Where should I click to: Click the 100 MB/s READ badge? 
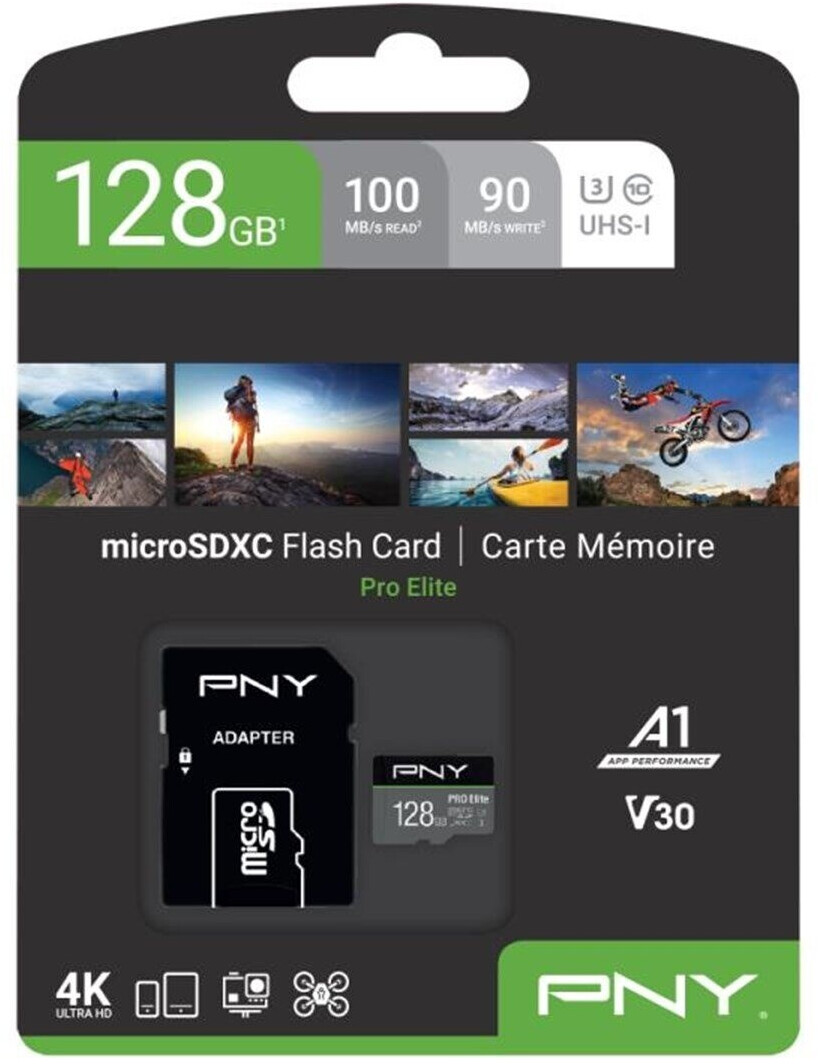tap(383, 205)
